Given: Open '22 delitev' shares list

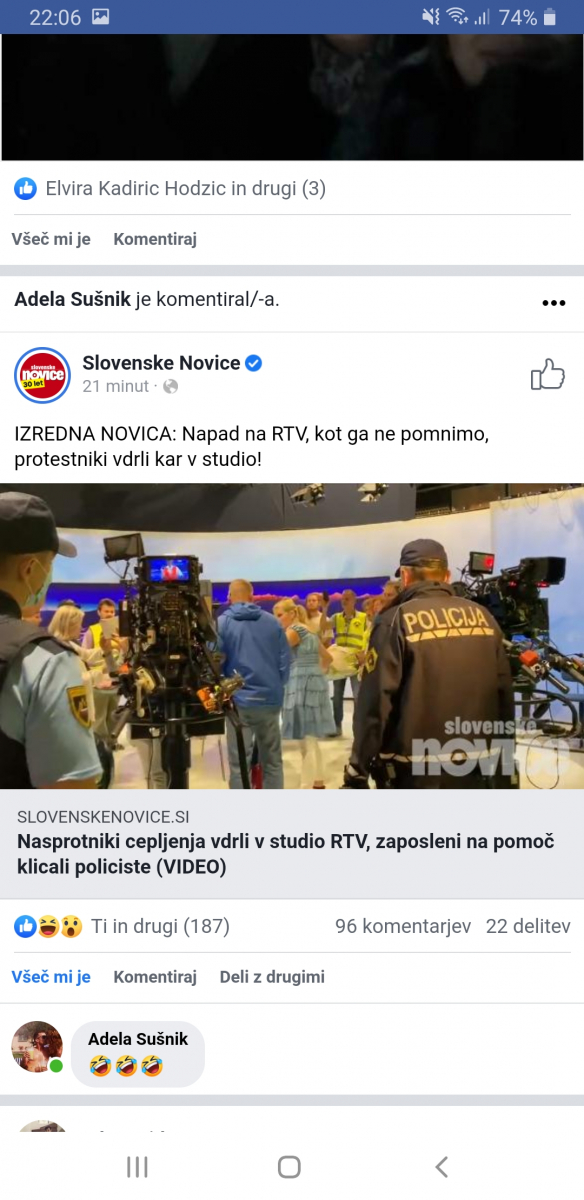Looking at the screenshot, I should point(528,927).
